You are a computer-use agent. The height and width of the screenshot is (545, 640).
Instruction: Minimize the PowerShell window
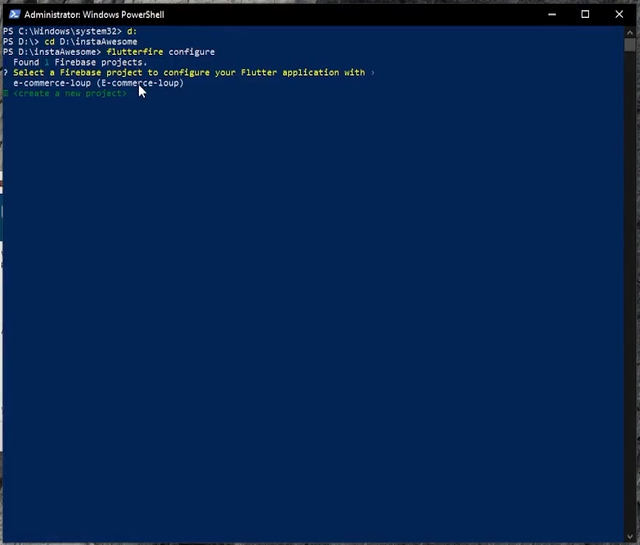click(x=552, y=15)
